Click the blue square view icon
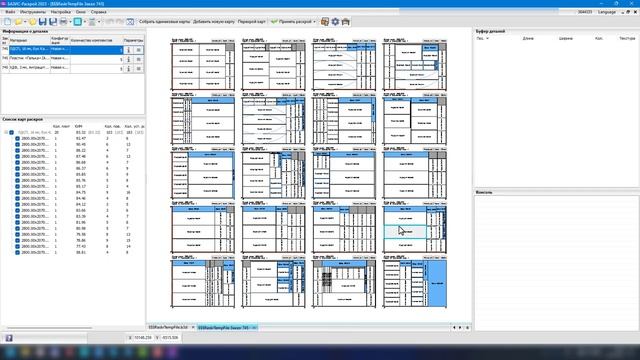The image size is (640, 360). point(78,22)
